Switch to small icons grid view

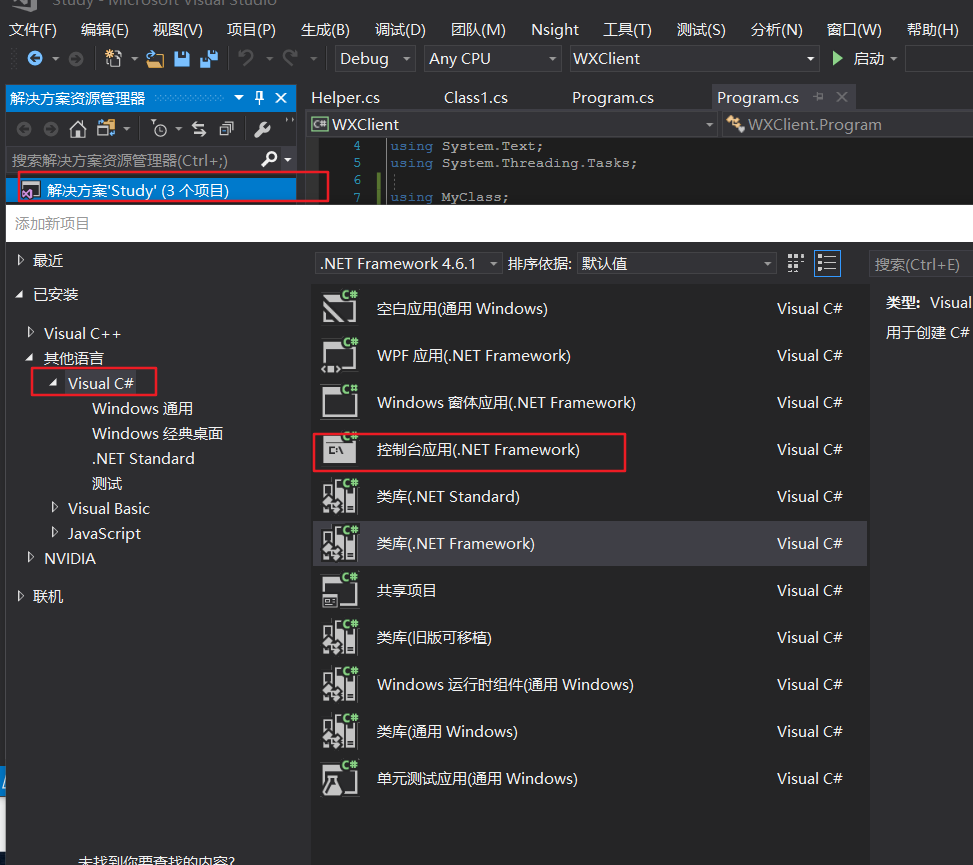pyautogui.click(x=796, y=264)
